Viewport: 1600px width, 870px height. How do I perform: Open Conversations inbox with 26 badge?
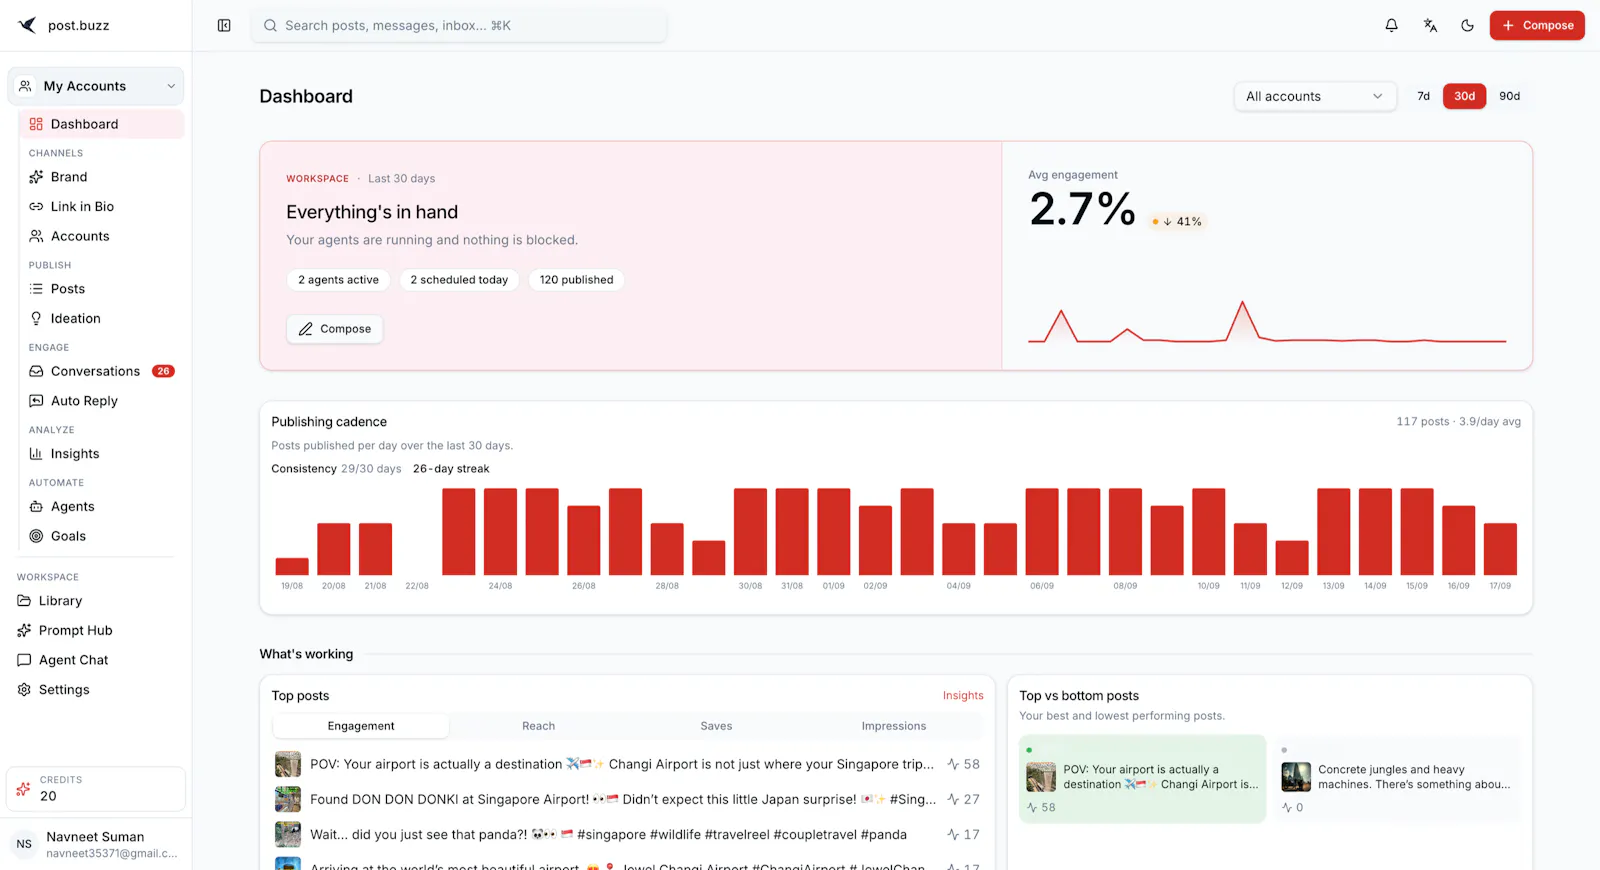(x=101, y=372)
